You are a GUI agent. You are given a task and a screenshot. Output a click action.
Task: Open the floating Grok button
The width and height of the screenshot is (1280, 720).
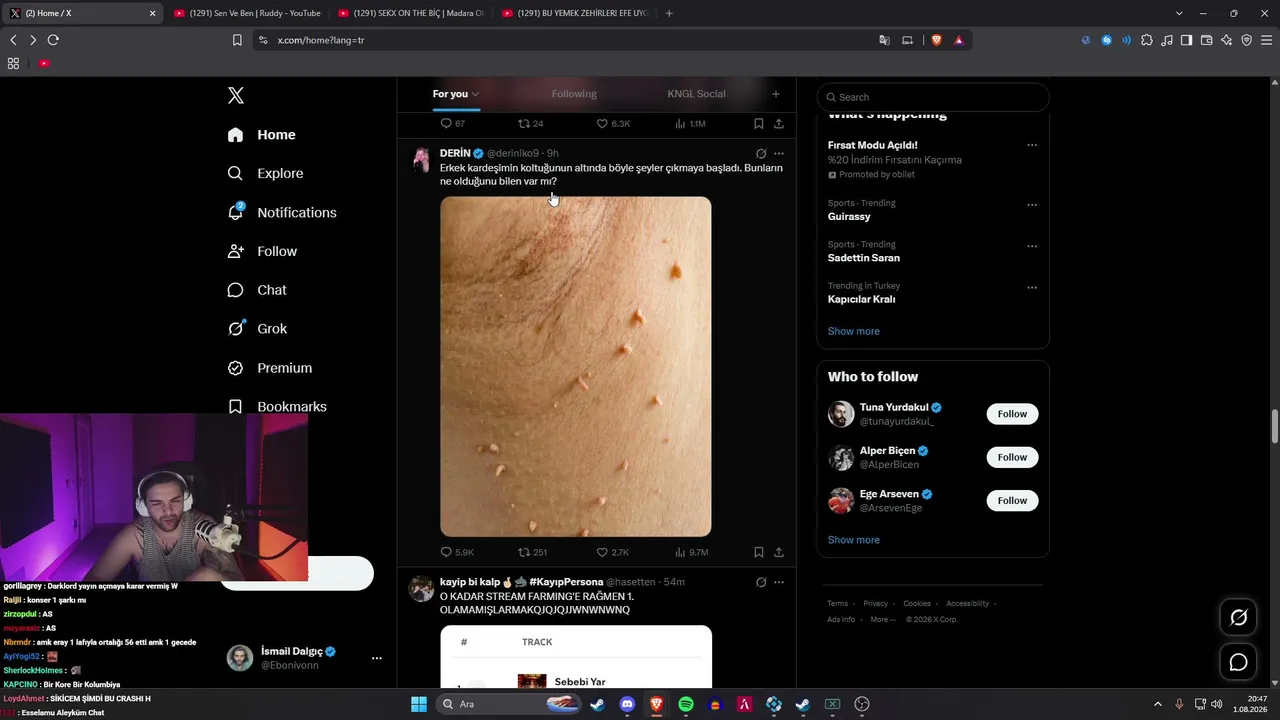(x=1238, y=618)
